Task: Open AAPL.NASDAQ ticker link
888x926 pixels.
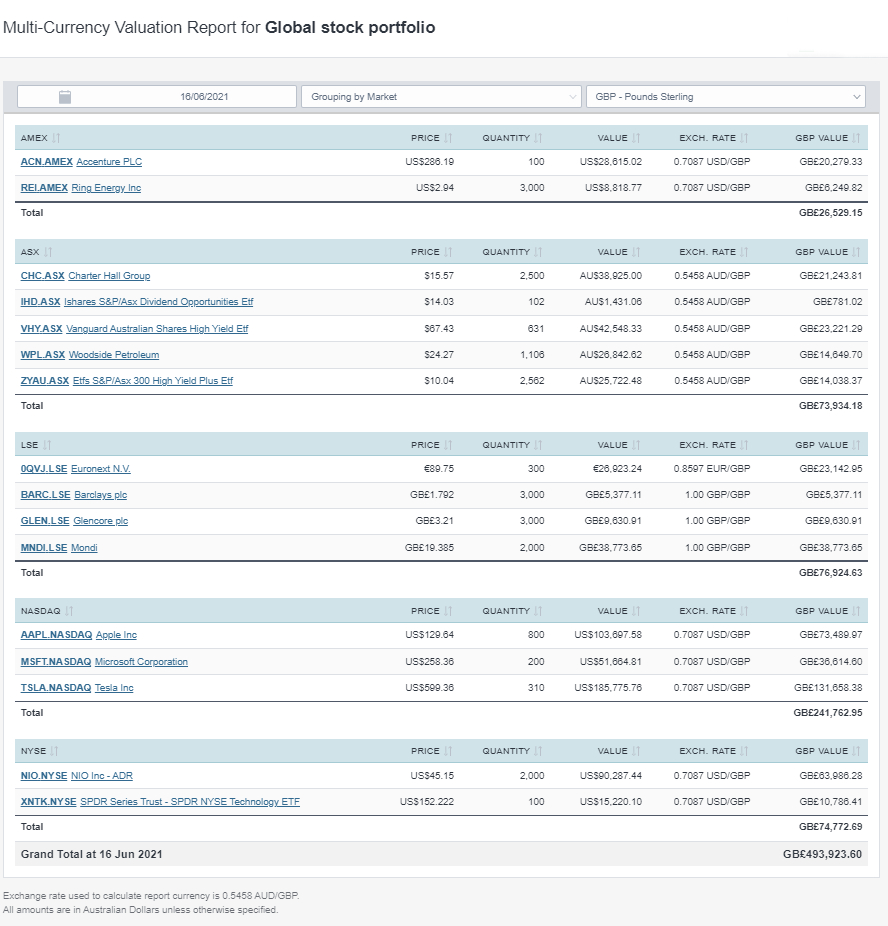Action: [56, 635]
